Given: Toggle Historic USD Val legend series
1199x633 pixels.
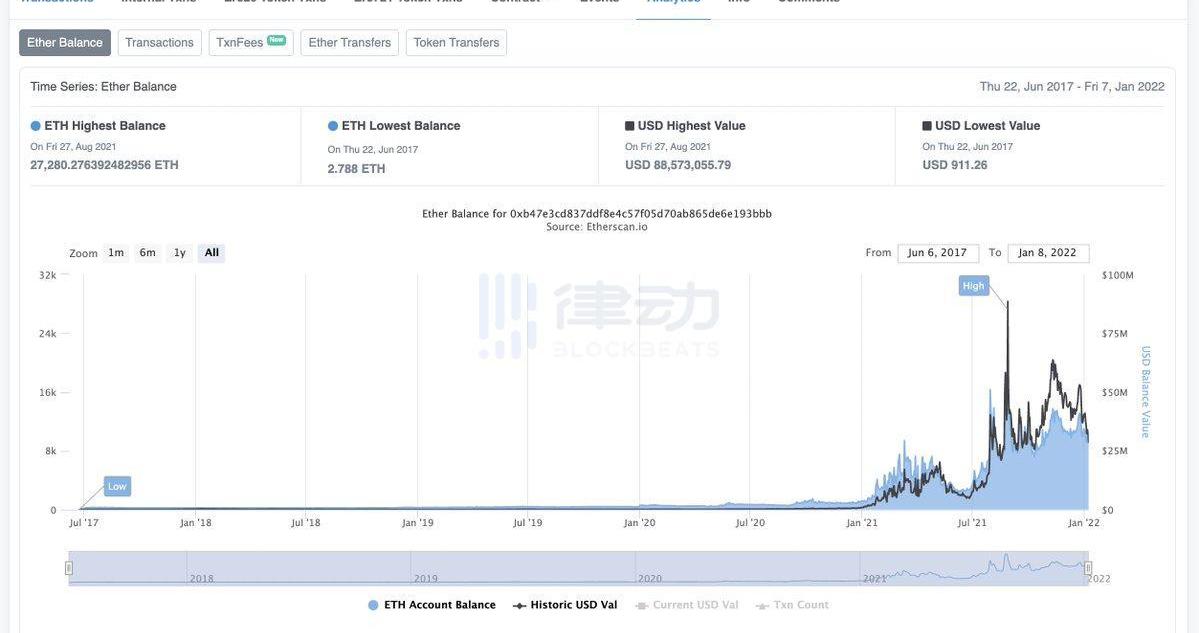Looking at the screenshot, I should click(565, 605).
